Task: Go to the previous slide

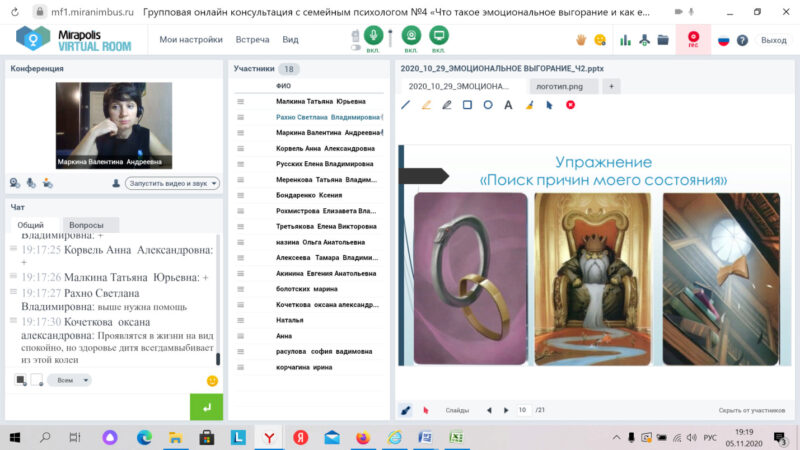Action: pos(489,410)
